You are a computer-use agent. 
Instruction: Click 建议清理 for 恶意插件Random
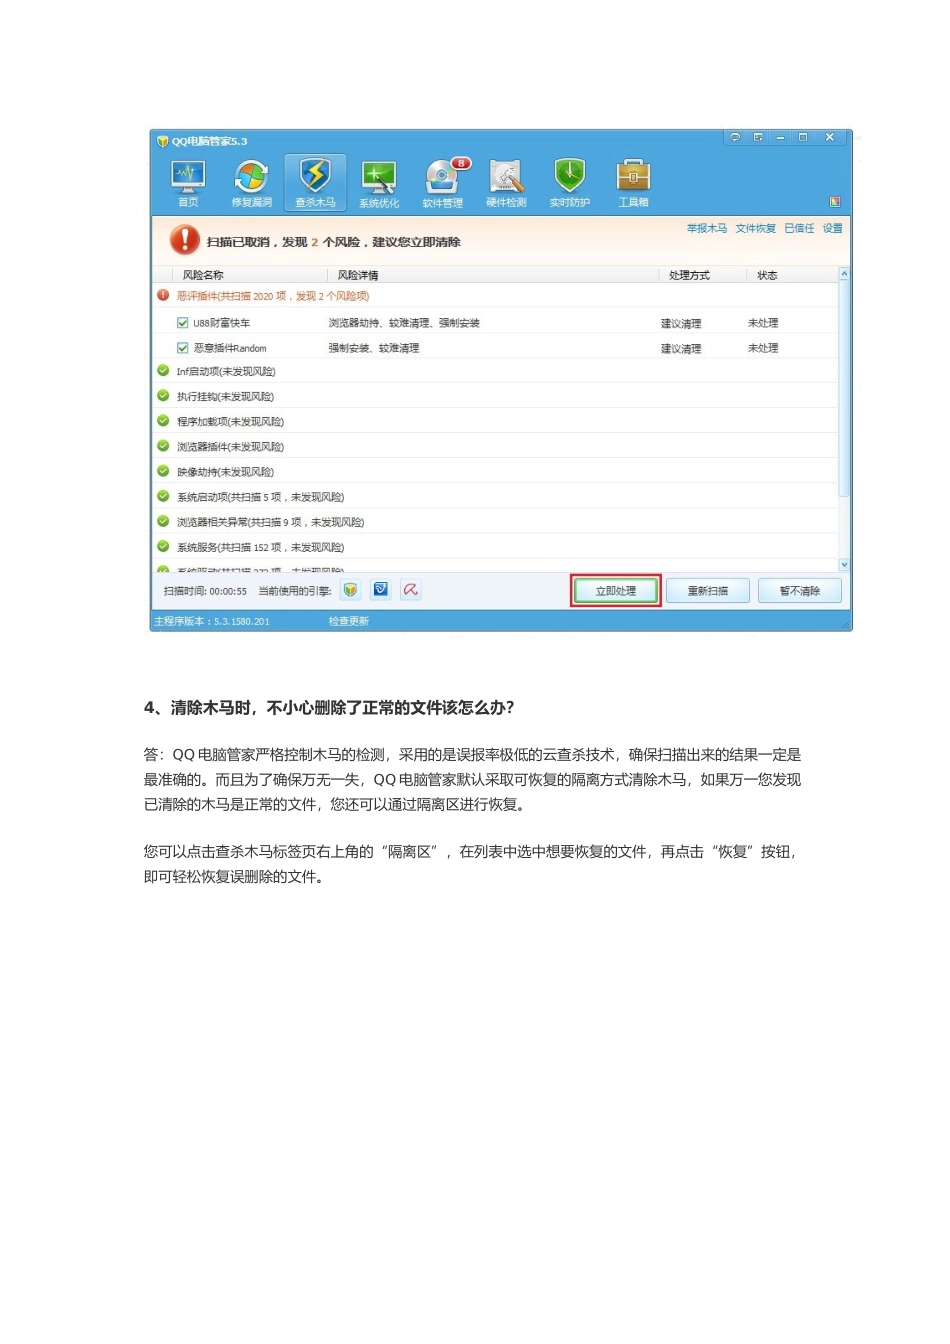click(x=681, y=349)
